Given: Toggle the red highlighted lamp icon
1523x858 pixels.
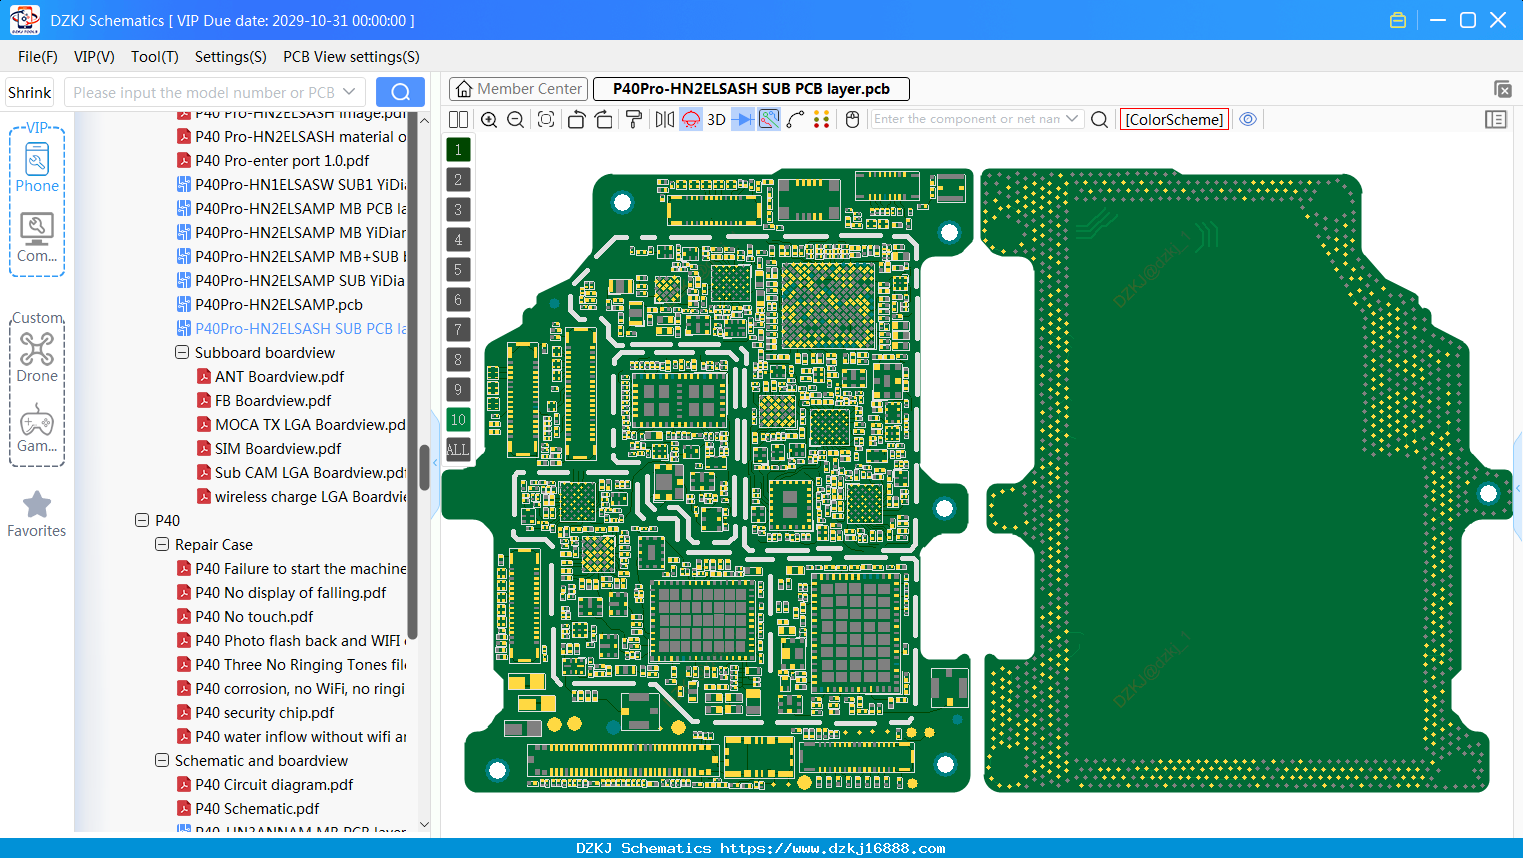Looking at the screenshot, I should 691,119.
